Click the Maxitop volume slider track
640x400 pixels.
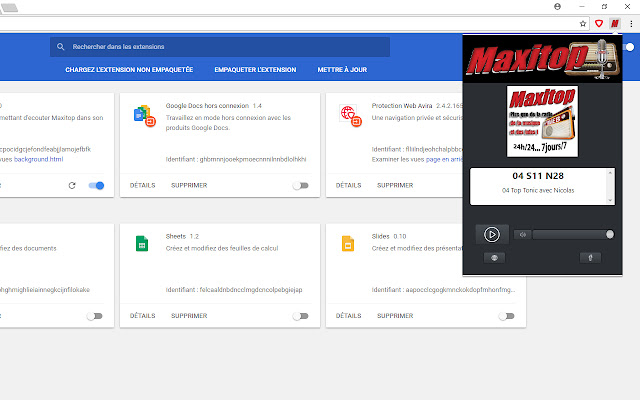[571, 234]
